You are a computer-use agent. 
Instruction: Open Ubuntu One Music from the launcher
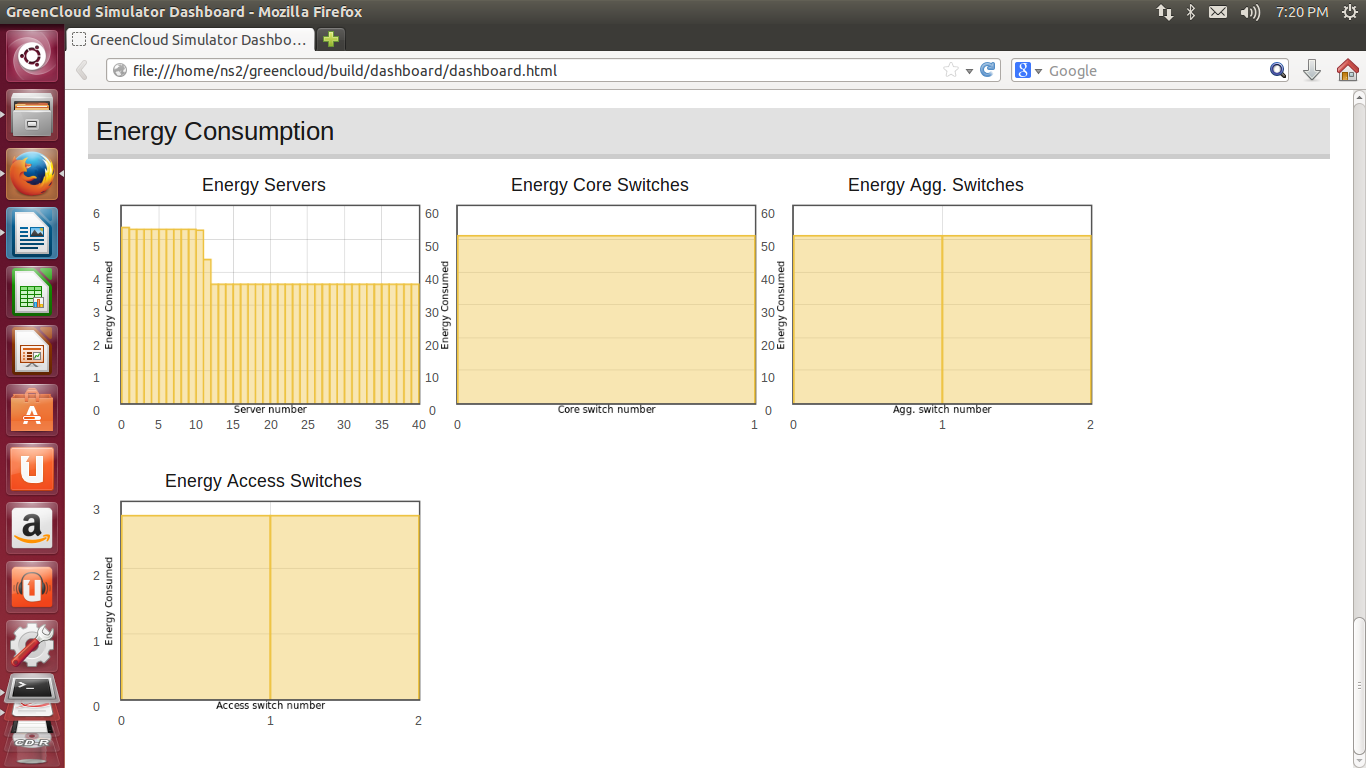point(32,587)
